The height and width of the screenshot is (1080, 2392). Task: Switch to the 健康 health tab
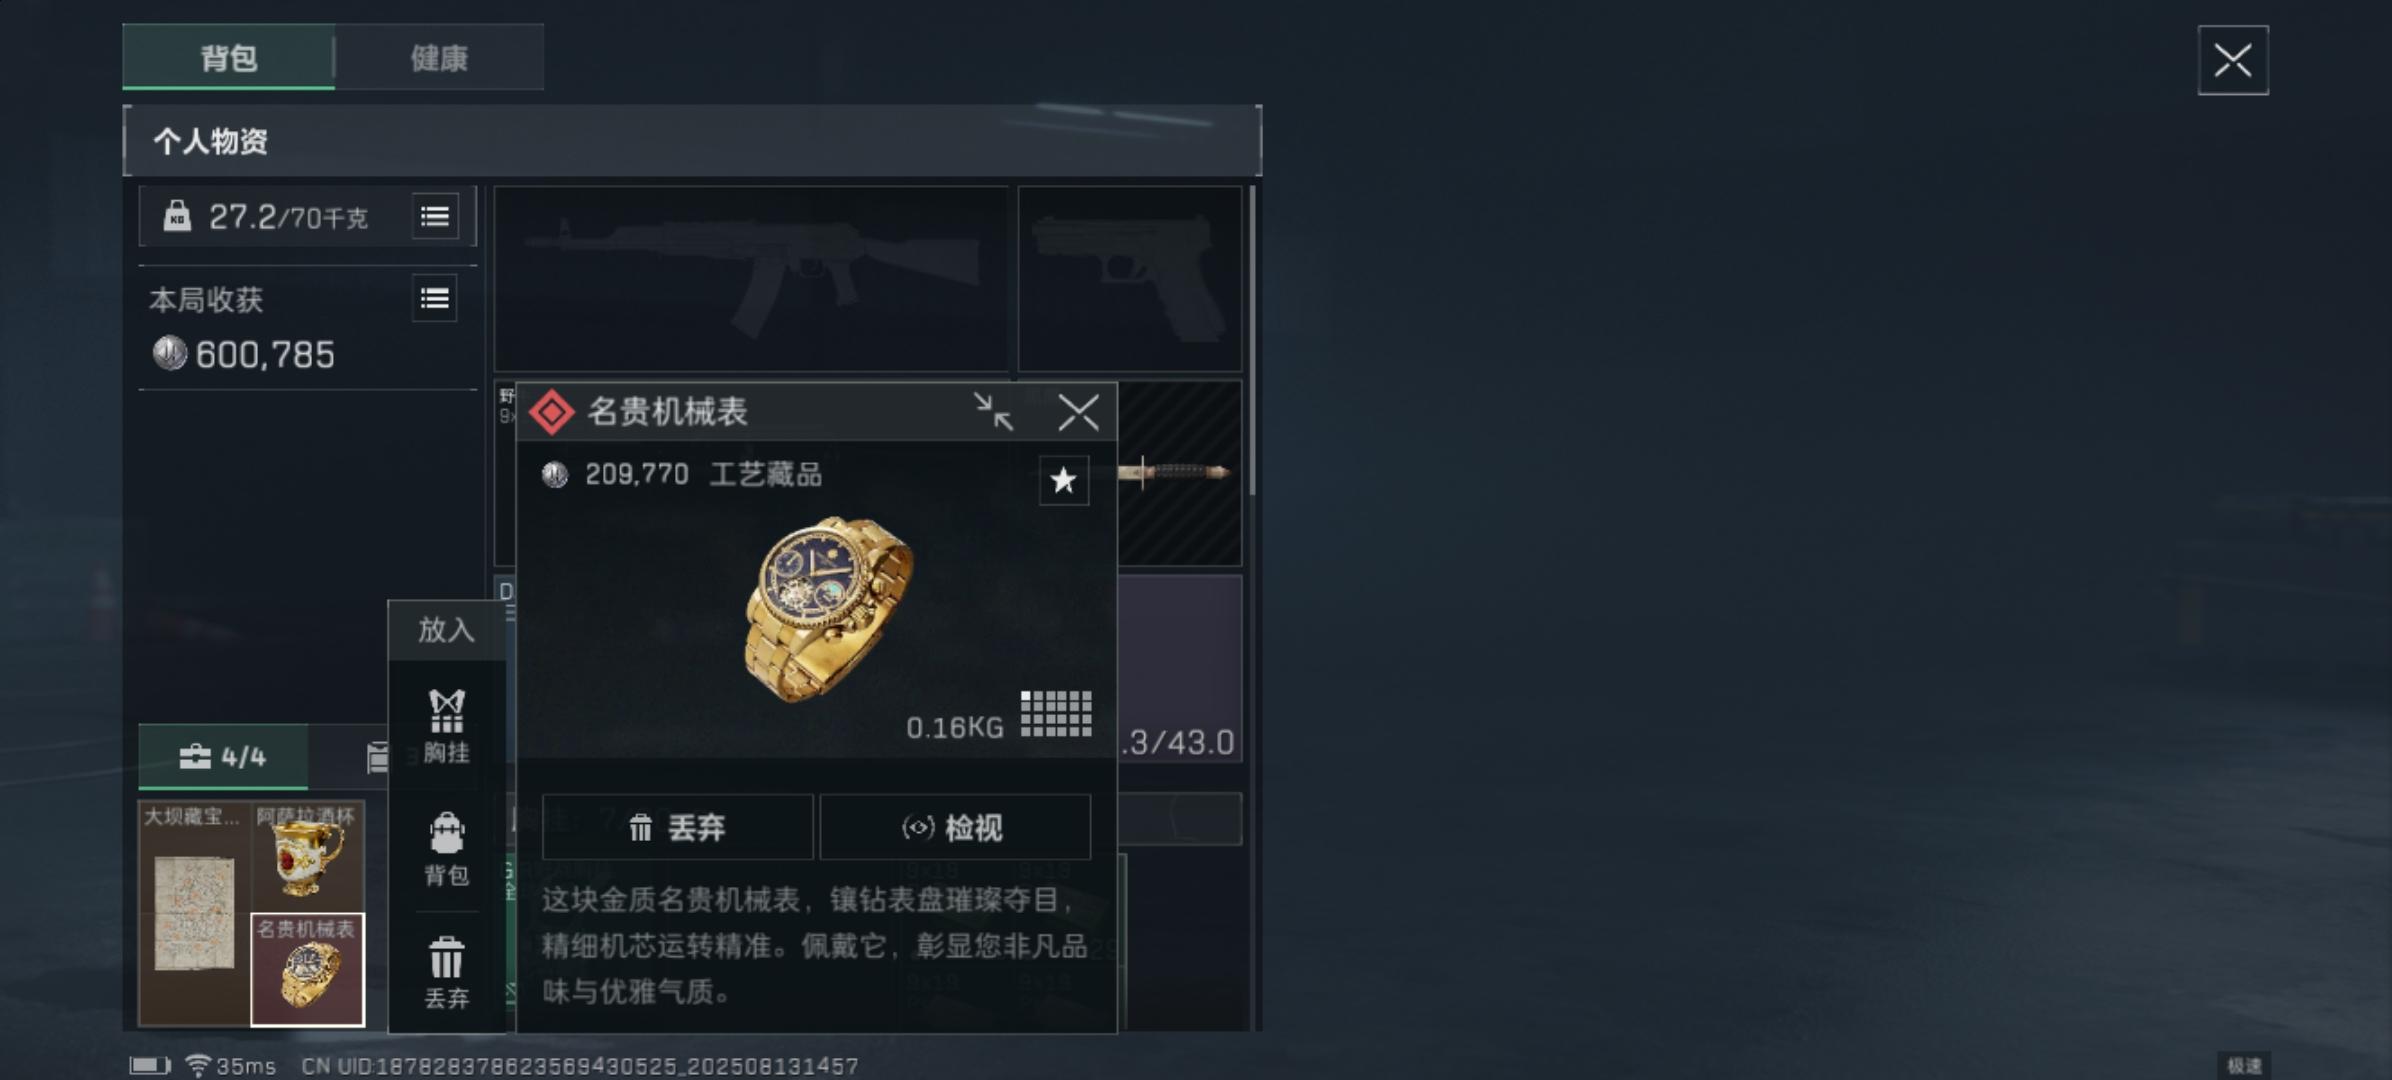click(439, 58)
